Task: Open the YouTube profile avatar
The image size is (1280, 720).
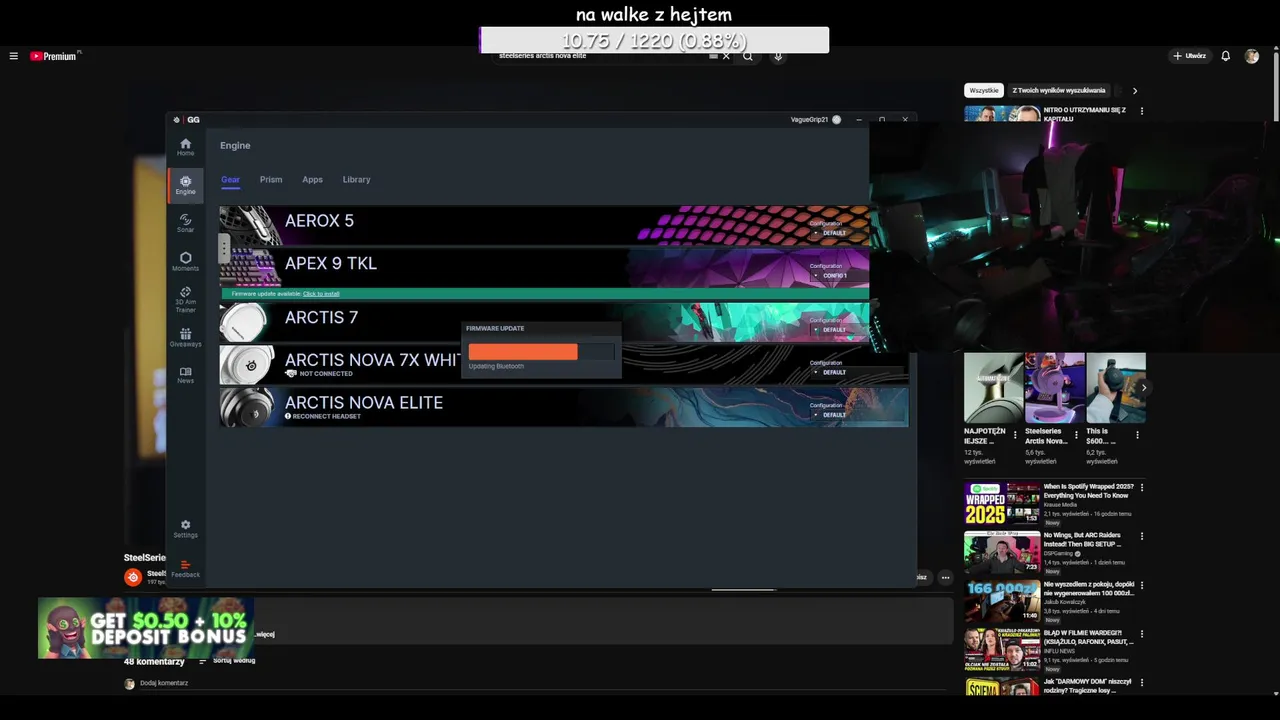Action: coord(1251,56)
